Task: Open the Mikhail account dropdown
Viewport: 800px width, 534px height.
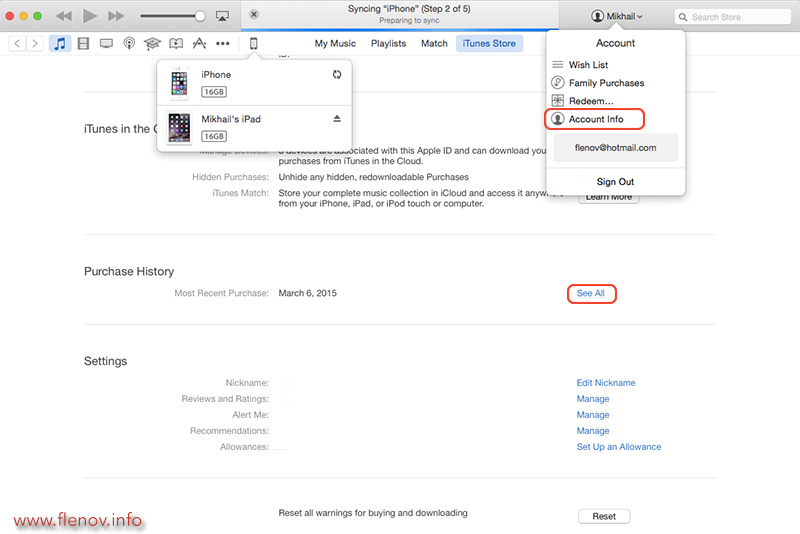Action: click(x=617, y=16)
